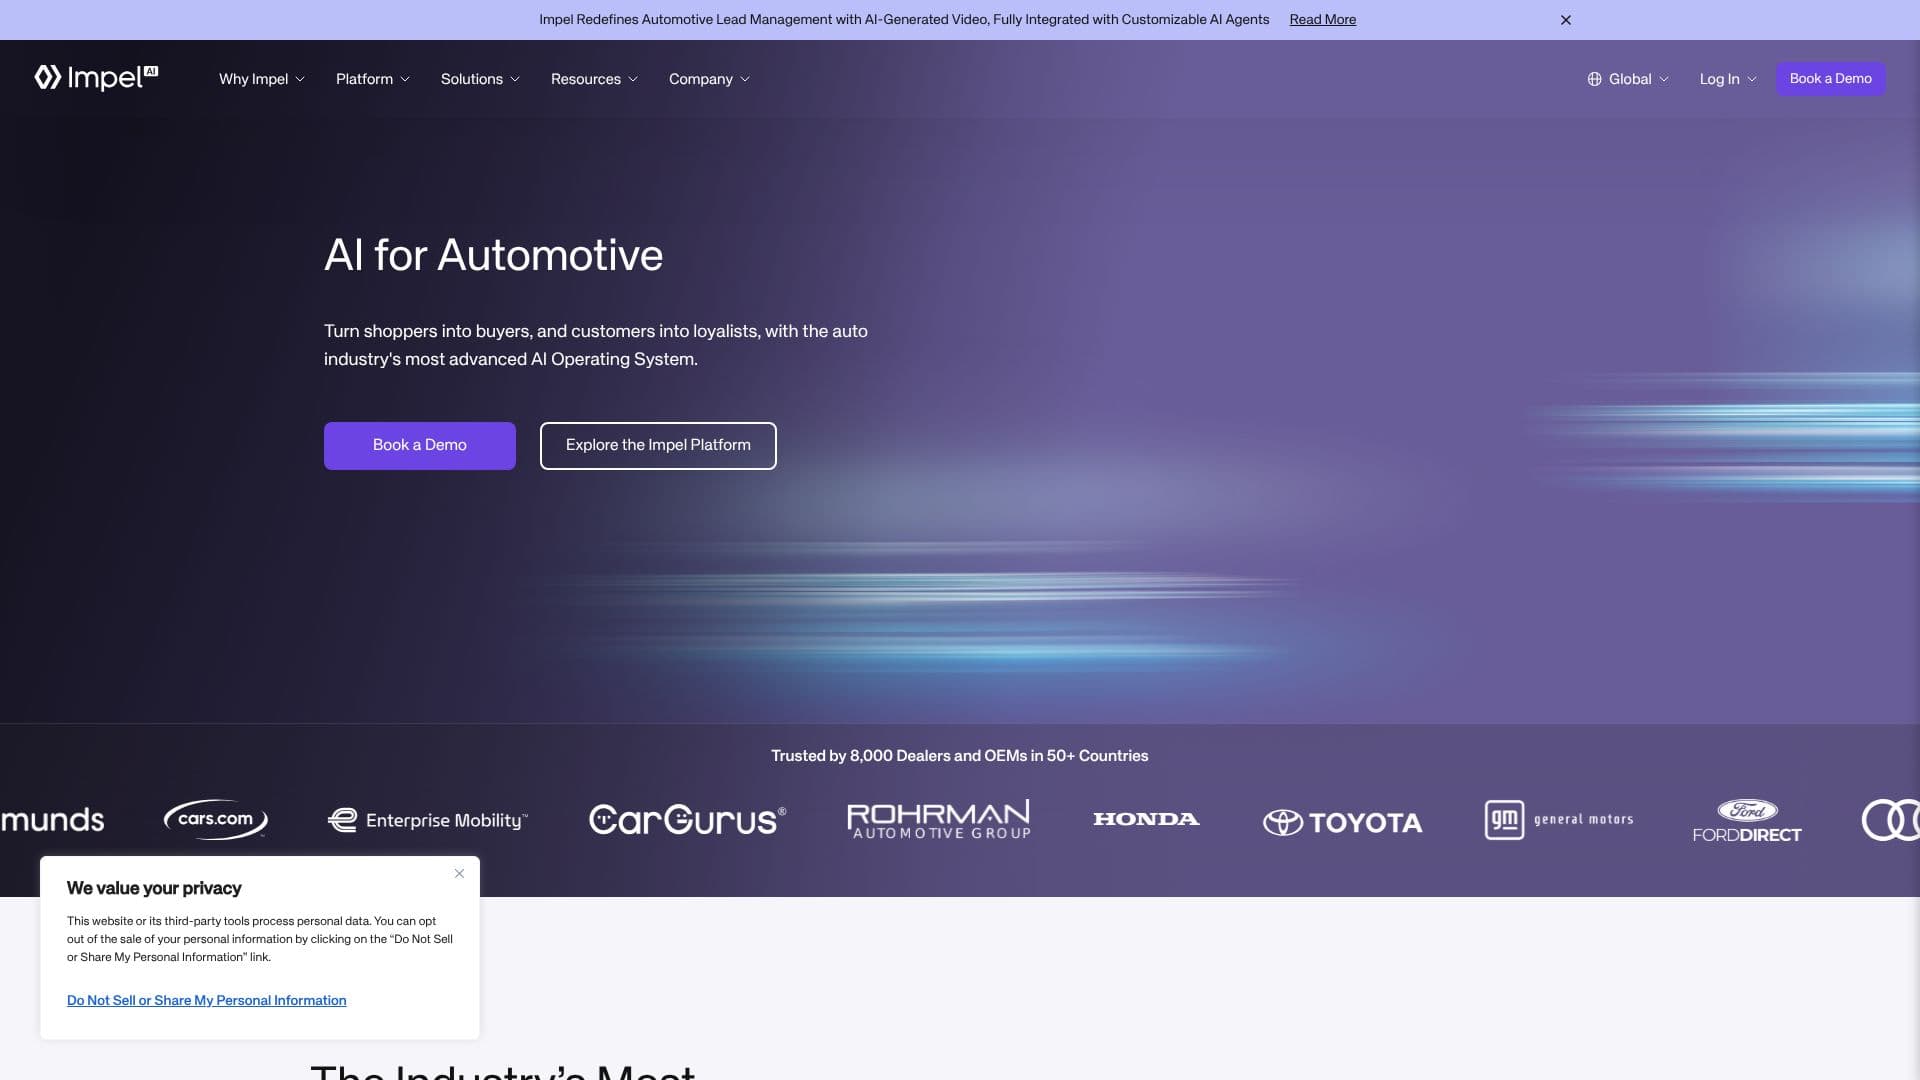Click Book a Demo in header
Image resolution: width=1920 pixels, height=1080 pixels.
1831,79
